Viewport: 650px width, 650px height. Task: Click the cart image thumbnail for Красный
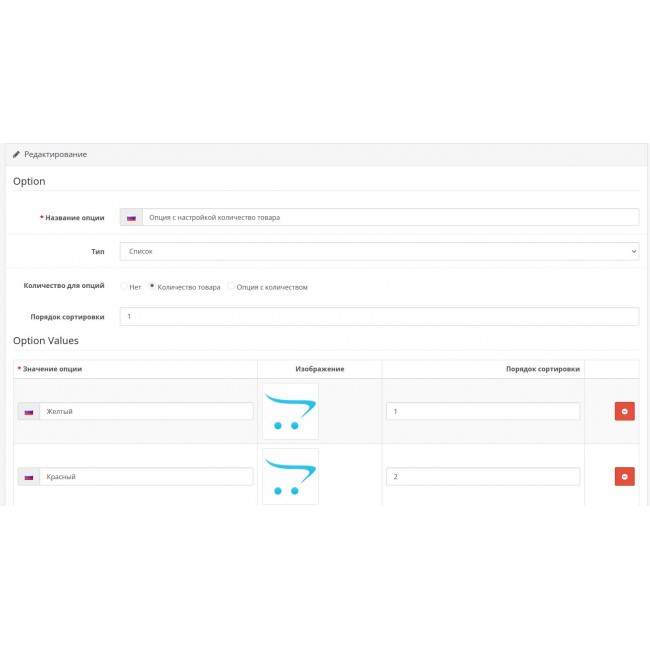pyautogui.click(x=290, y=475)
